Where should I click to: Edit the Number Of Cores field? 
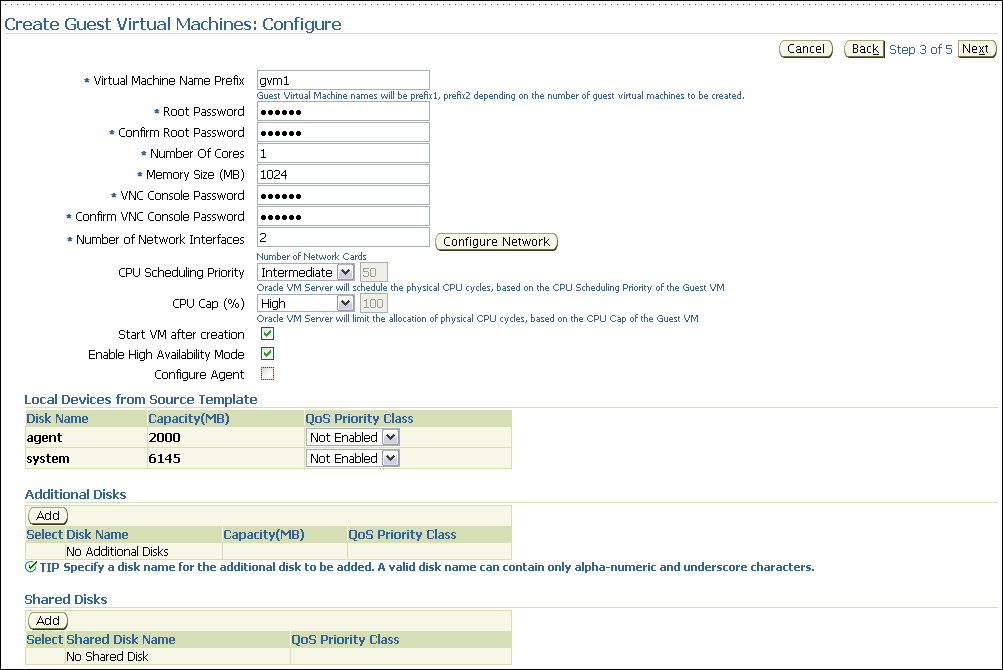pos(343,154)
